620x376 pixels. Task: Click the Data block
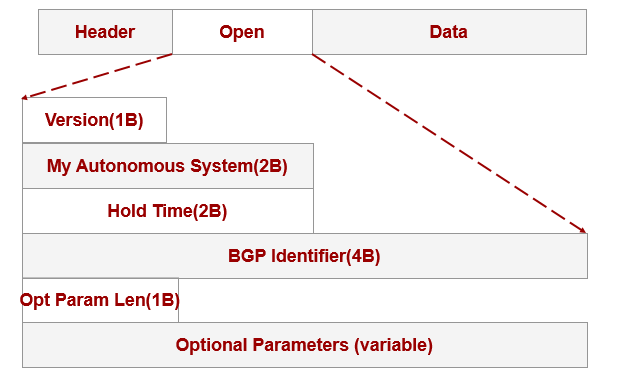449,32
